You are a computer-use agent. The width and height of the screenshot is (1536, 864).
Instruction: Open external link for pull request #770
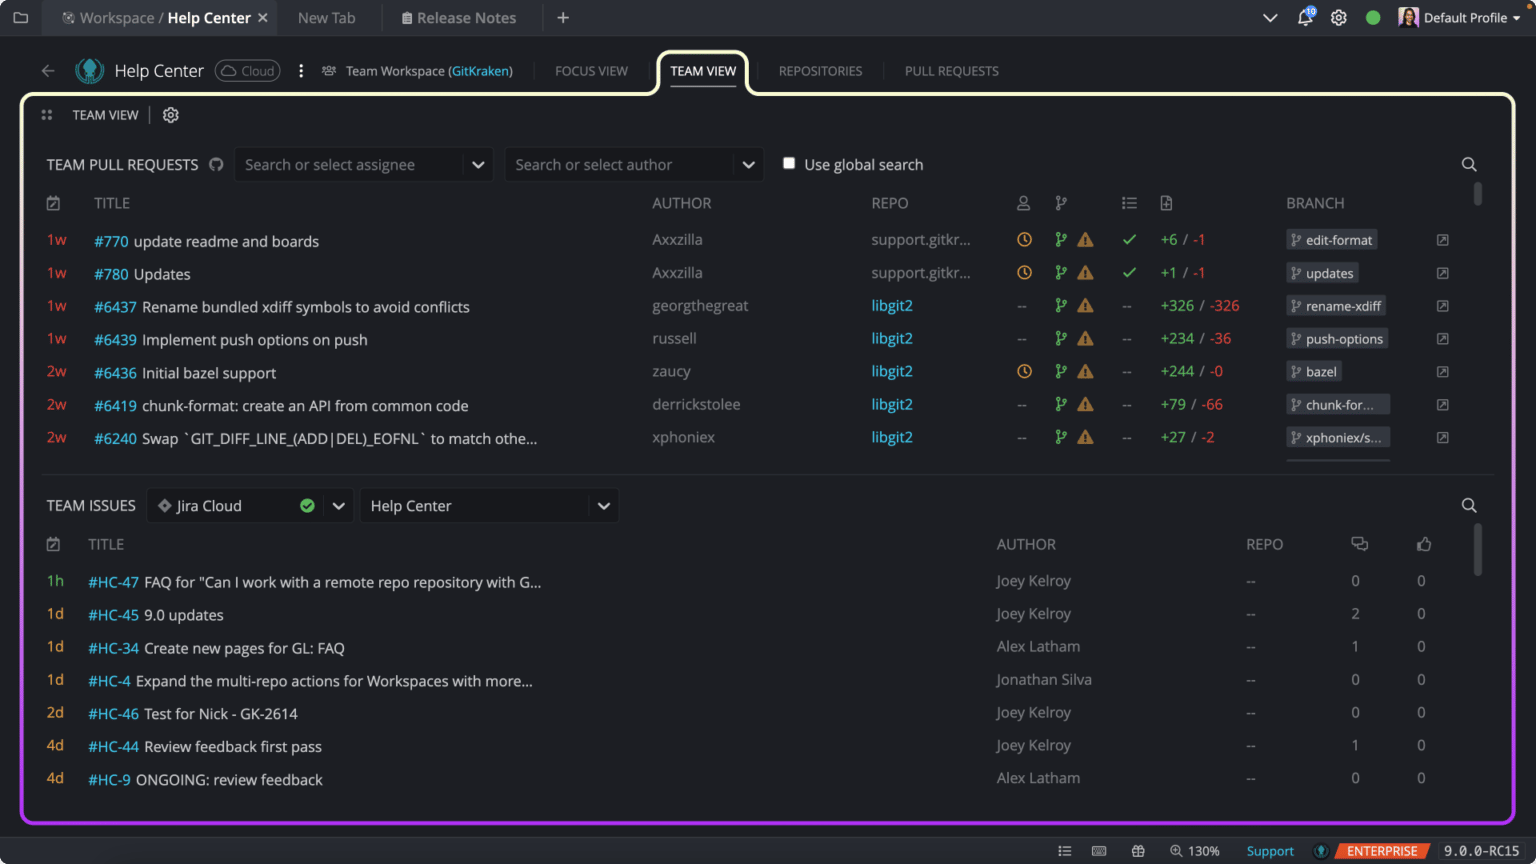coord(1442,240)
